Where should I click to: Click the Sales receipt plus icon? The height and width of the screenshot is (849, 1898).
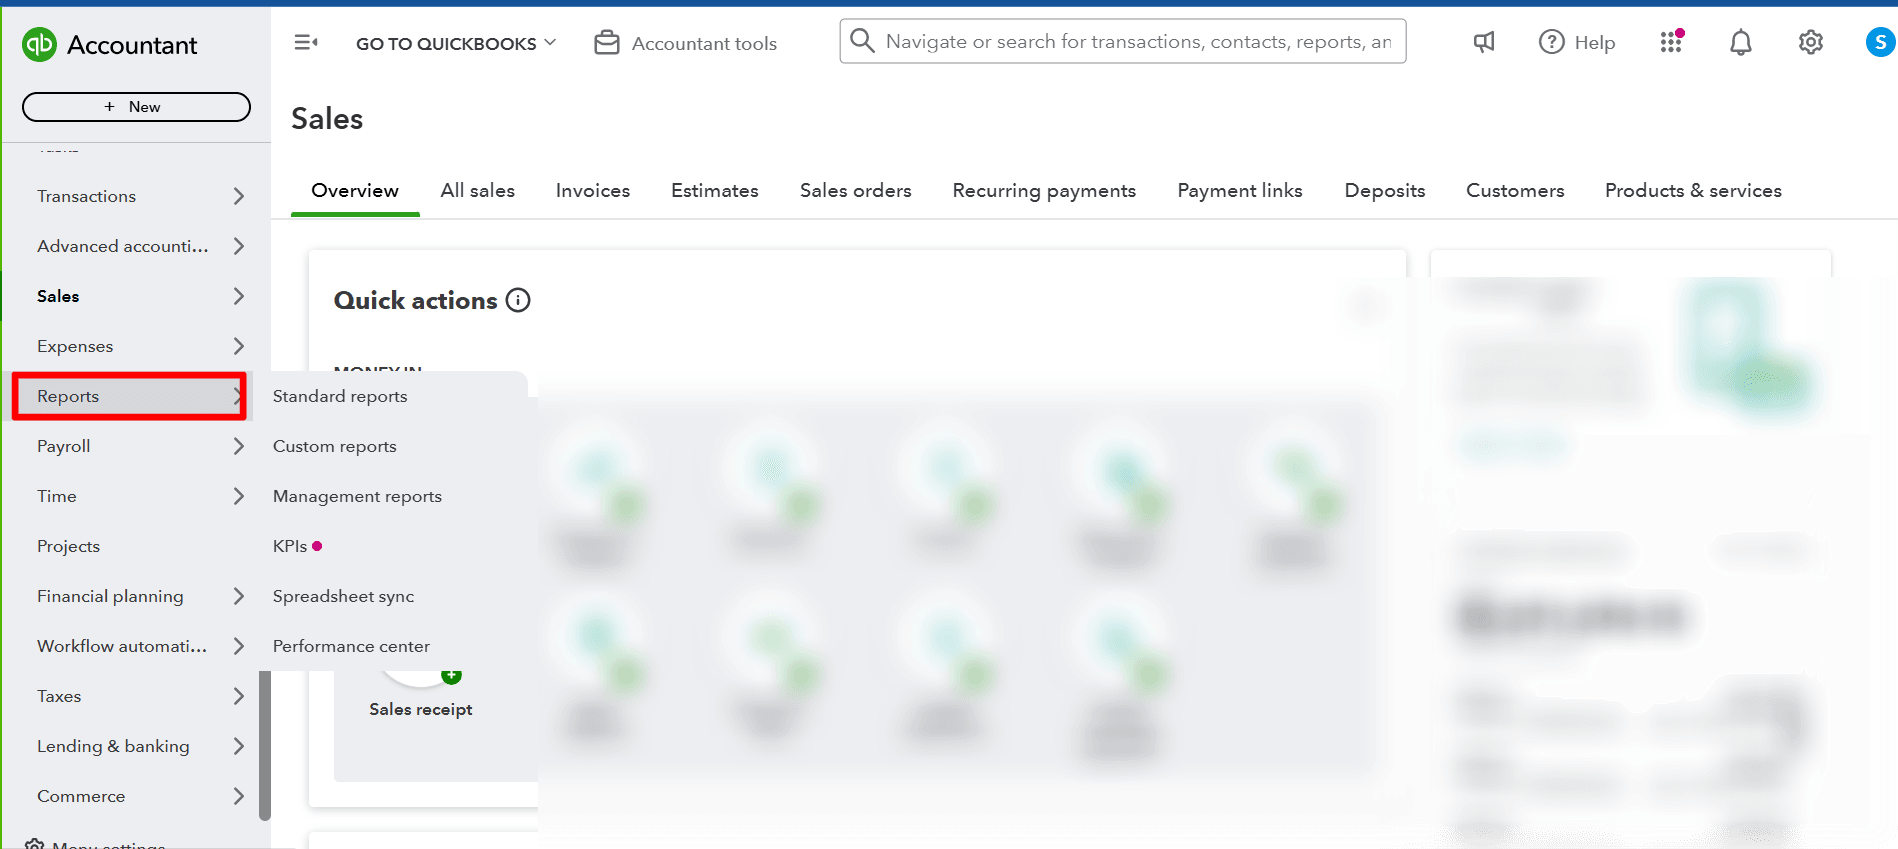tap(451, 676)
